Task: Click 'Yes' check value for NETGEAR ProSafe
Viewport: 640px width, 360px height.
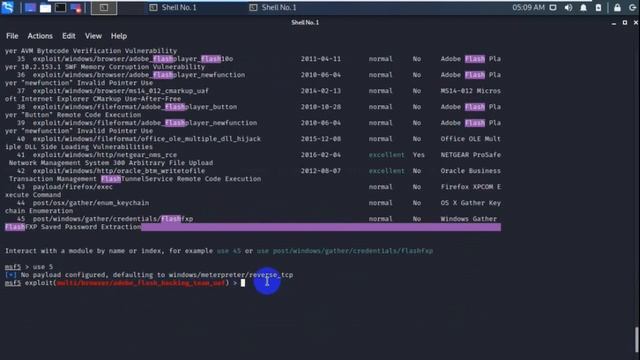Action: coord(418,155)
